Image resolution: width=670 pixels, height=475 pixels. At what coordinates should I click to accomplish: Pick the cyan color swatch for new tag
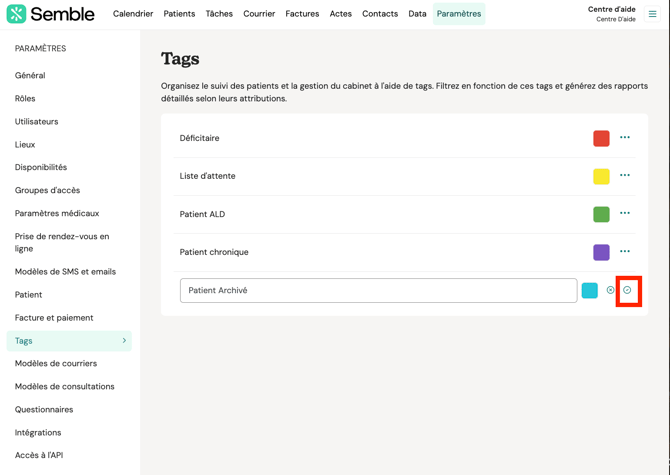(x=590, y=290)
